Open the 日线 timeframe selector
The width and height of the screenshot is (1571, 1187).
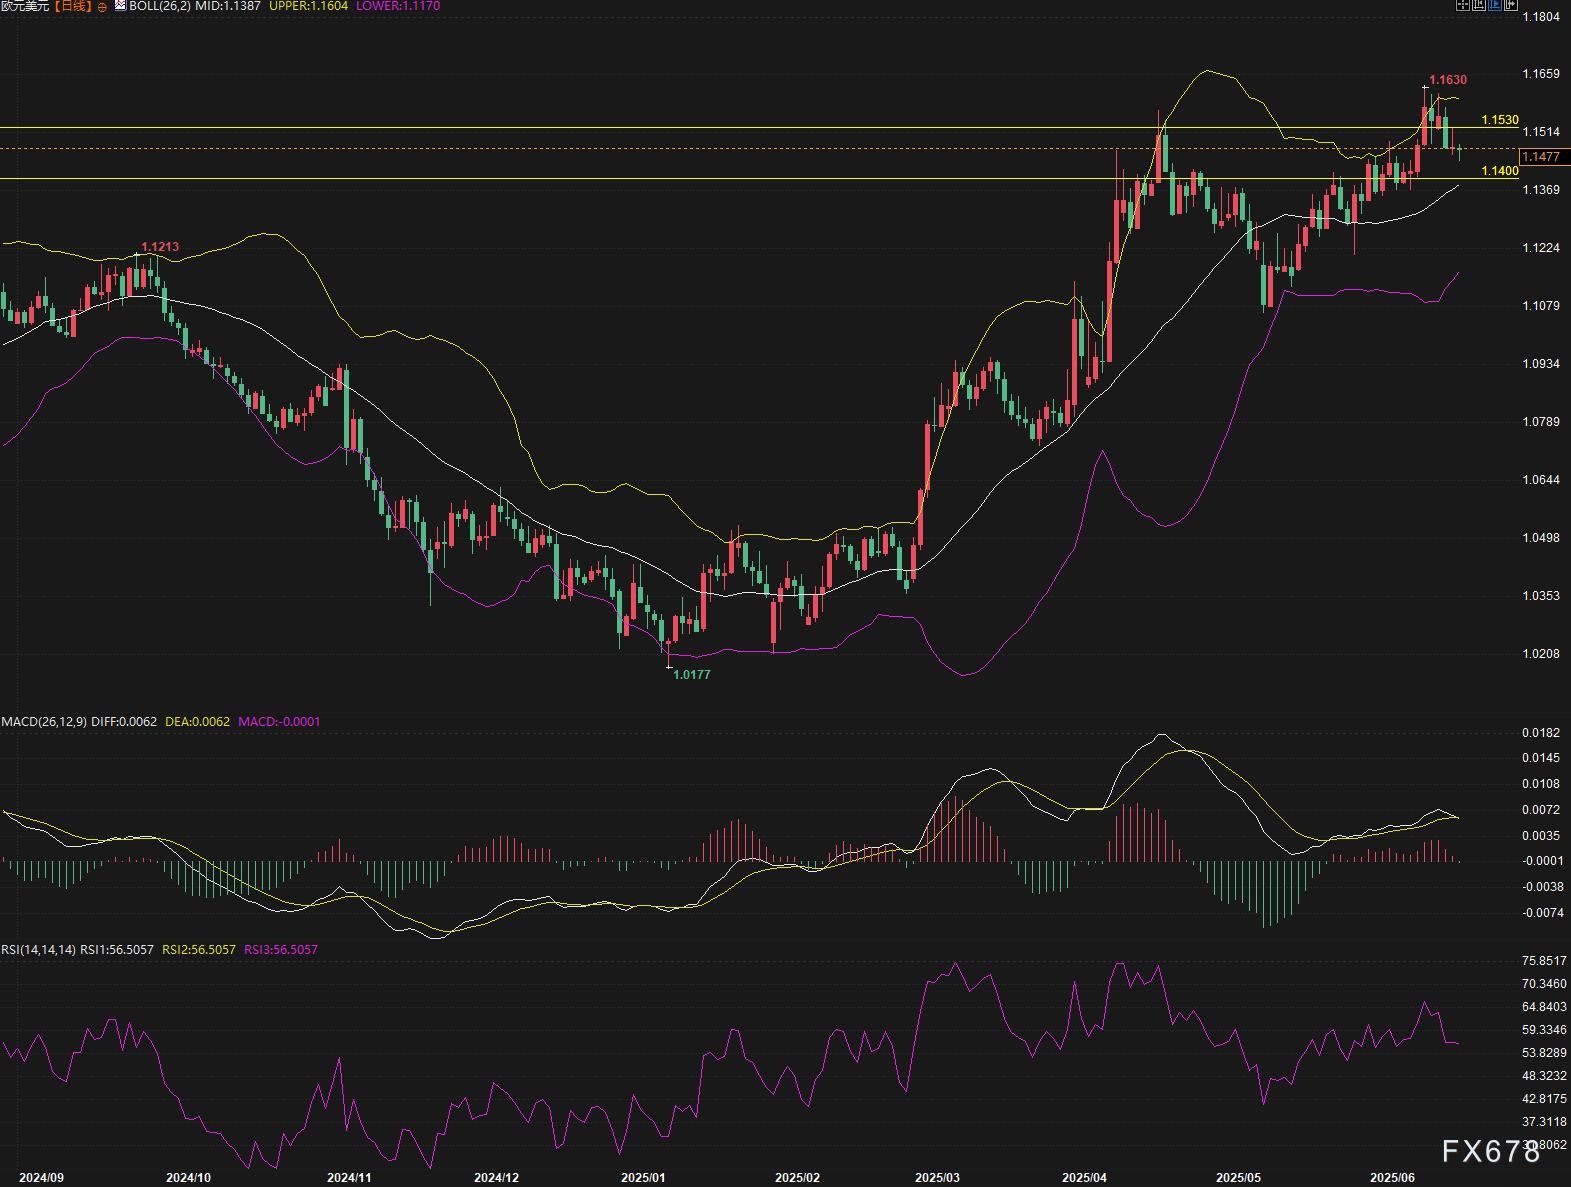pyautogui.click(x=73, y=6)
